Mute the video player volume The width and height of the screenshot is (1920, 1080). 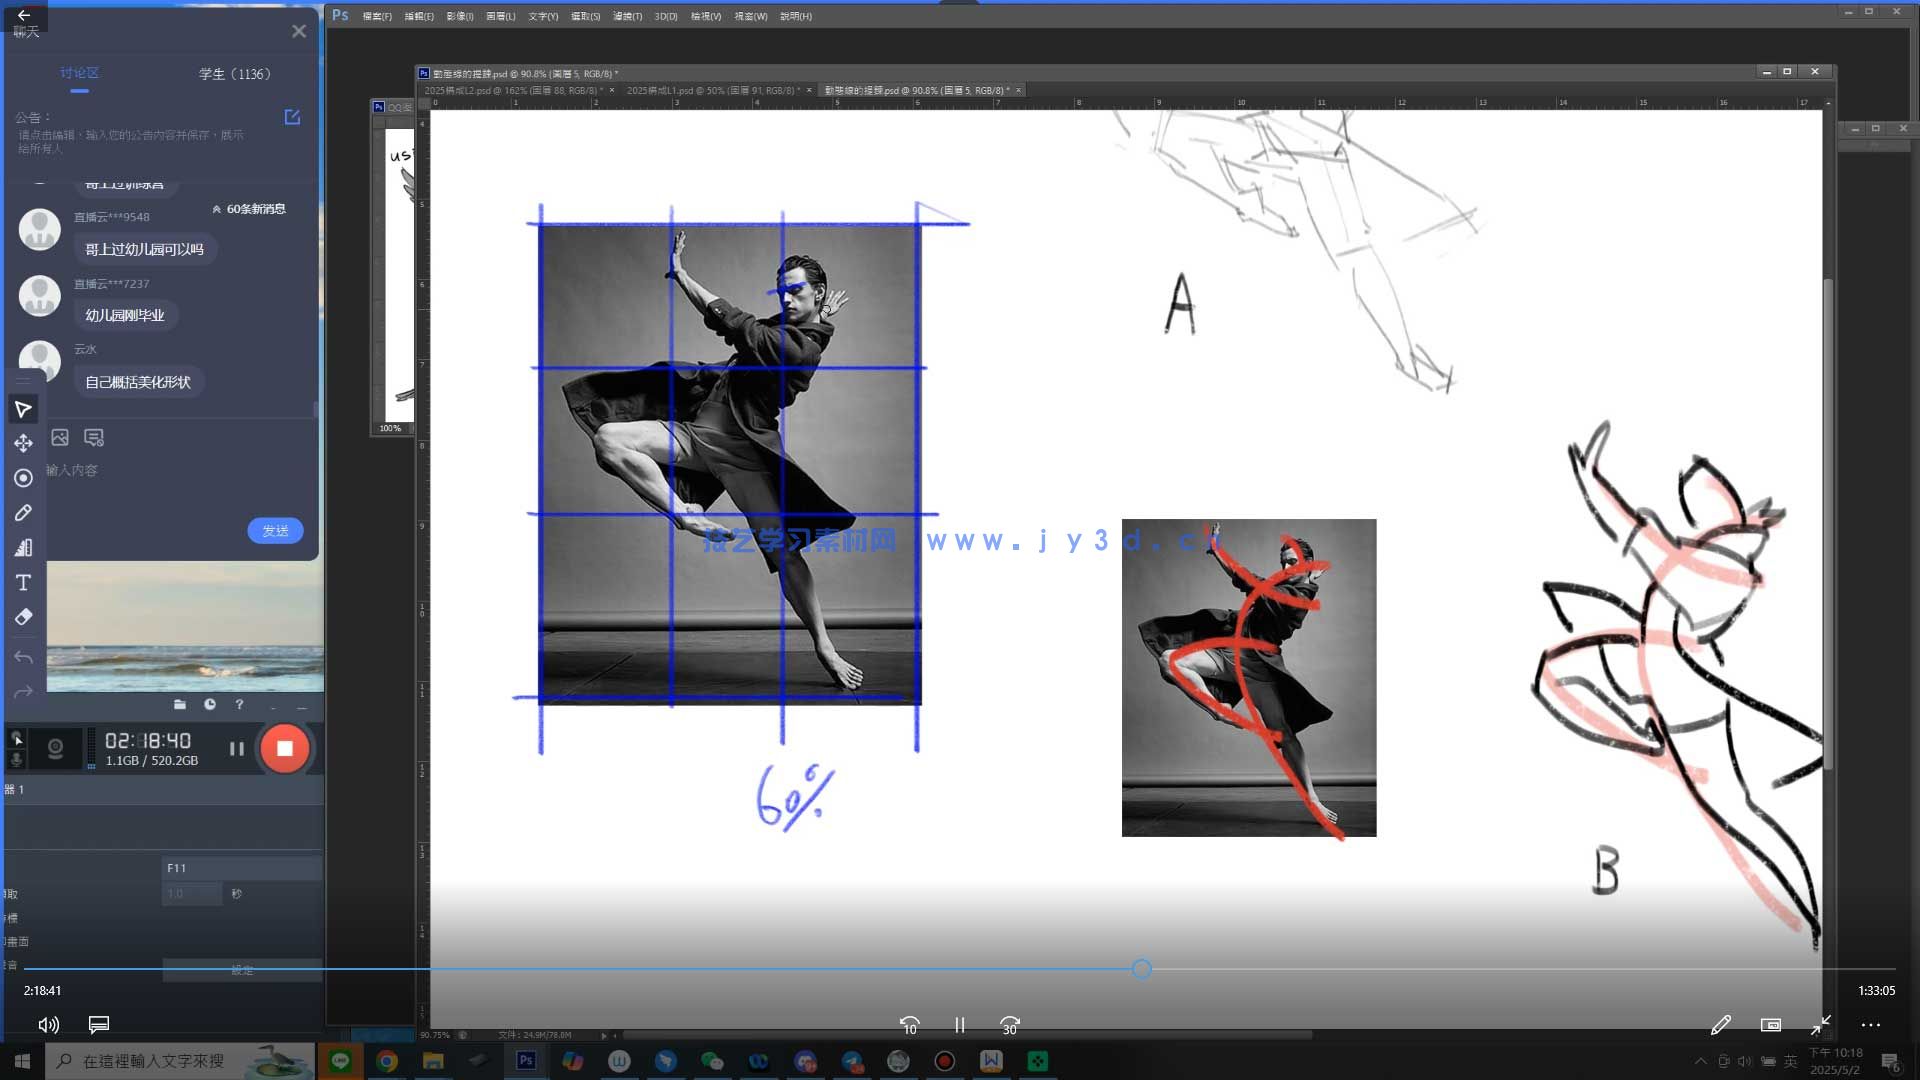tap(48, 1025)
